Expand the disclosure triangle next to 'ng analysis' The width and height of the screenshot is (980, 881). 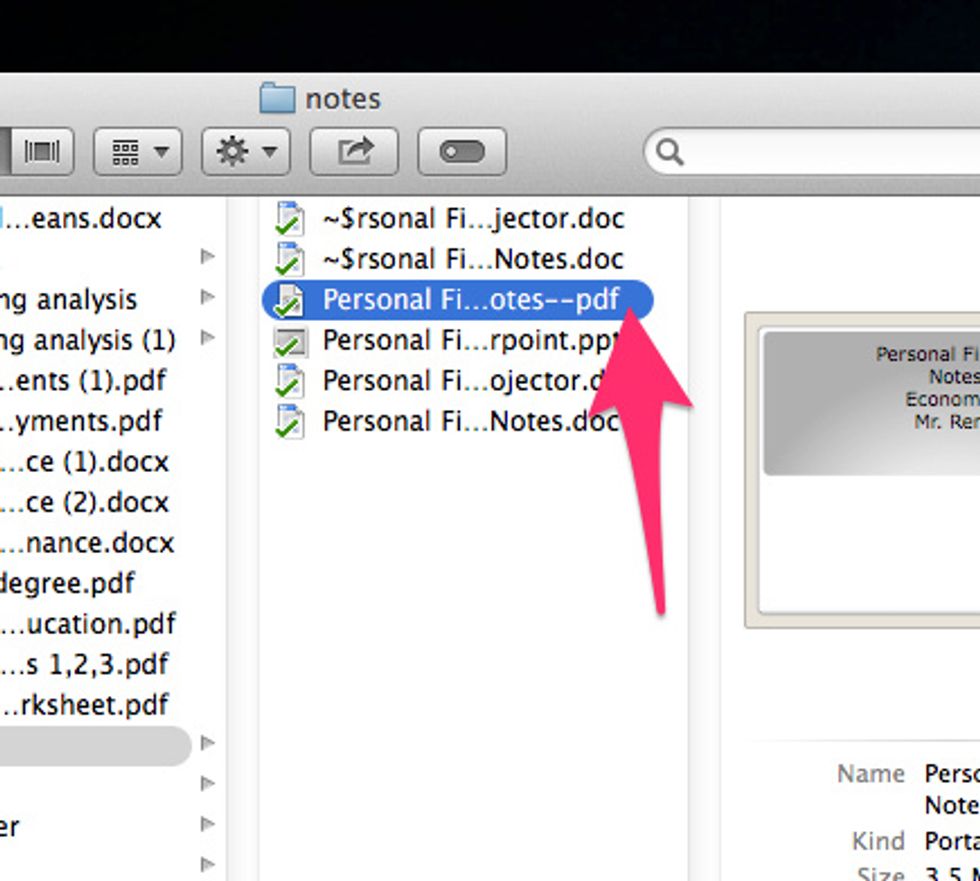[208, 297]
